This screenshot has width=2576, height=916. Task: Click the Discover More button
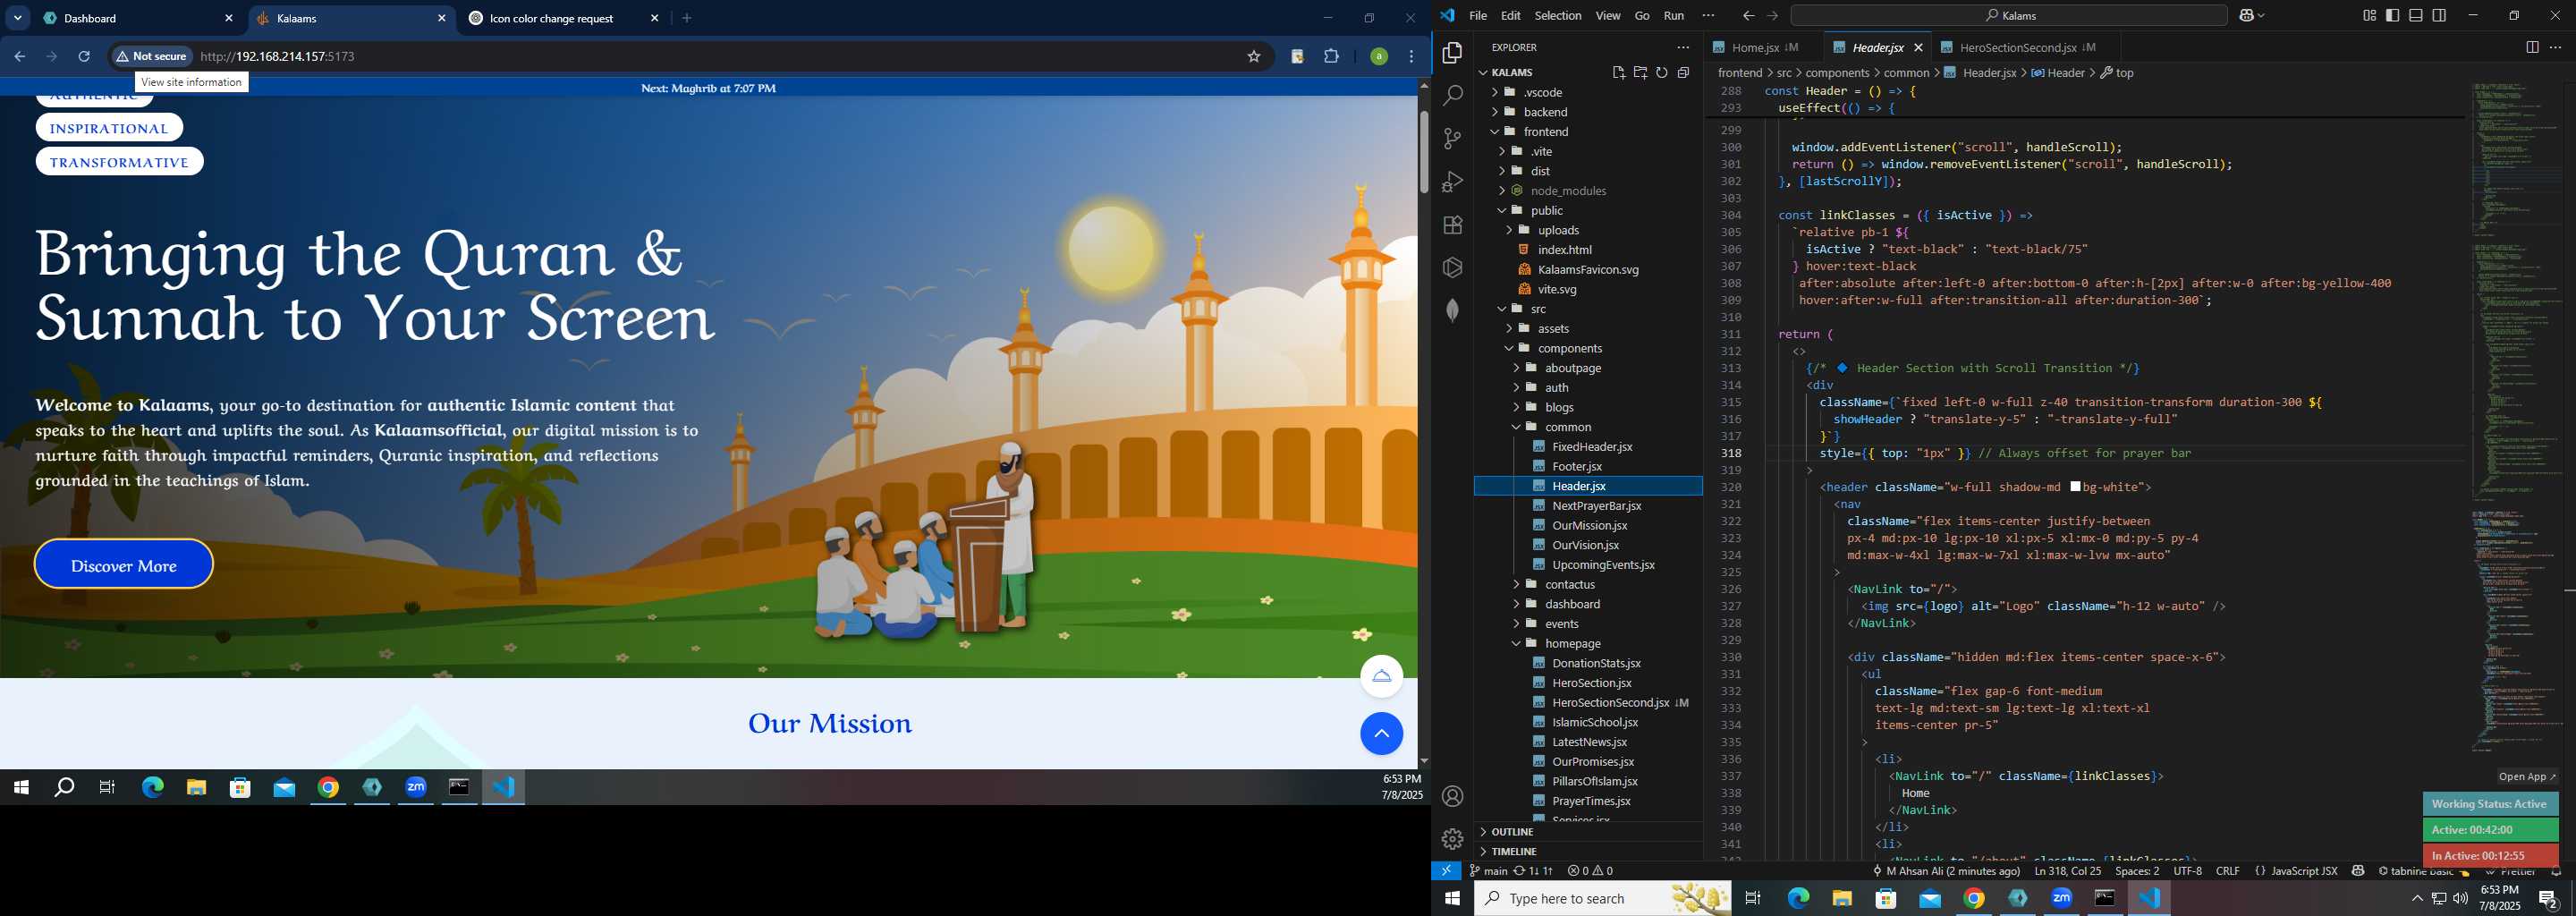124,565
